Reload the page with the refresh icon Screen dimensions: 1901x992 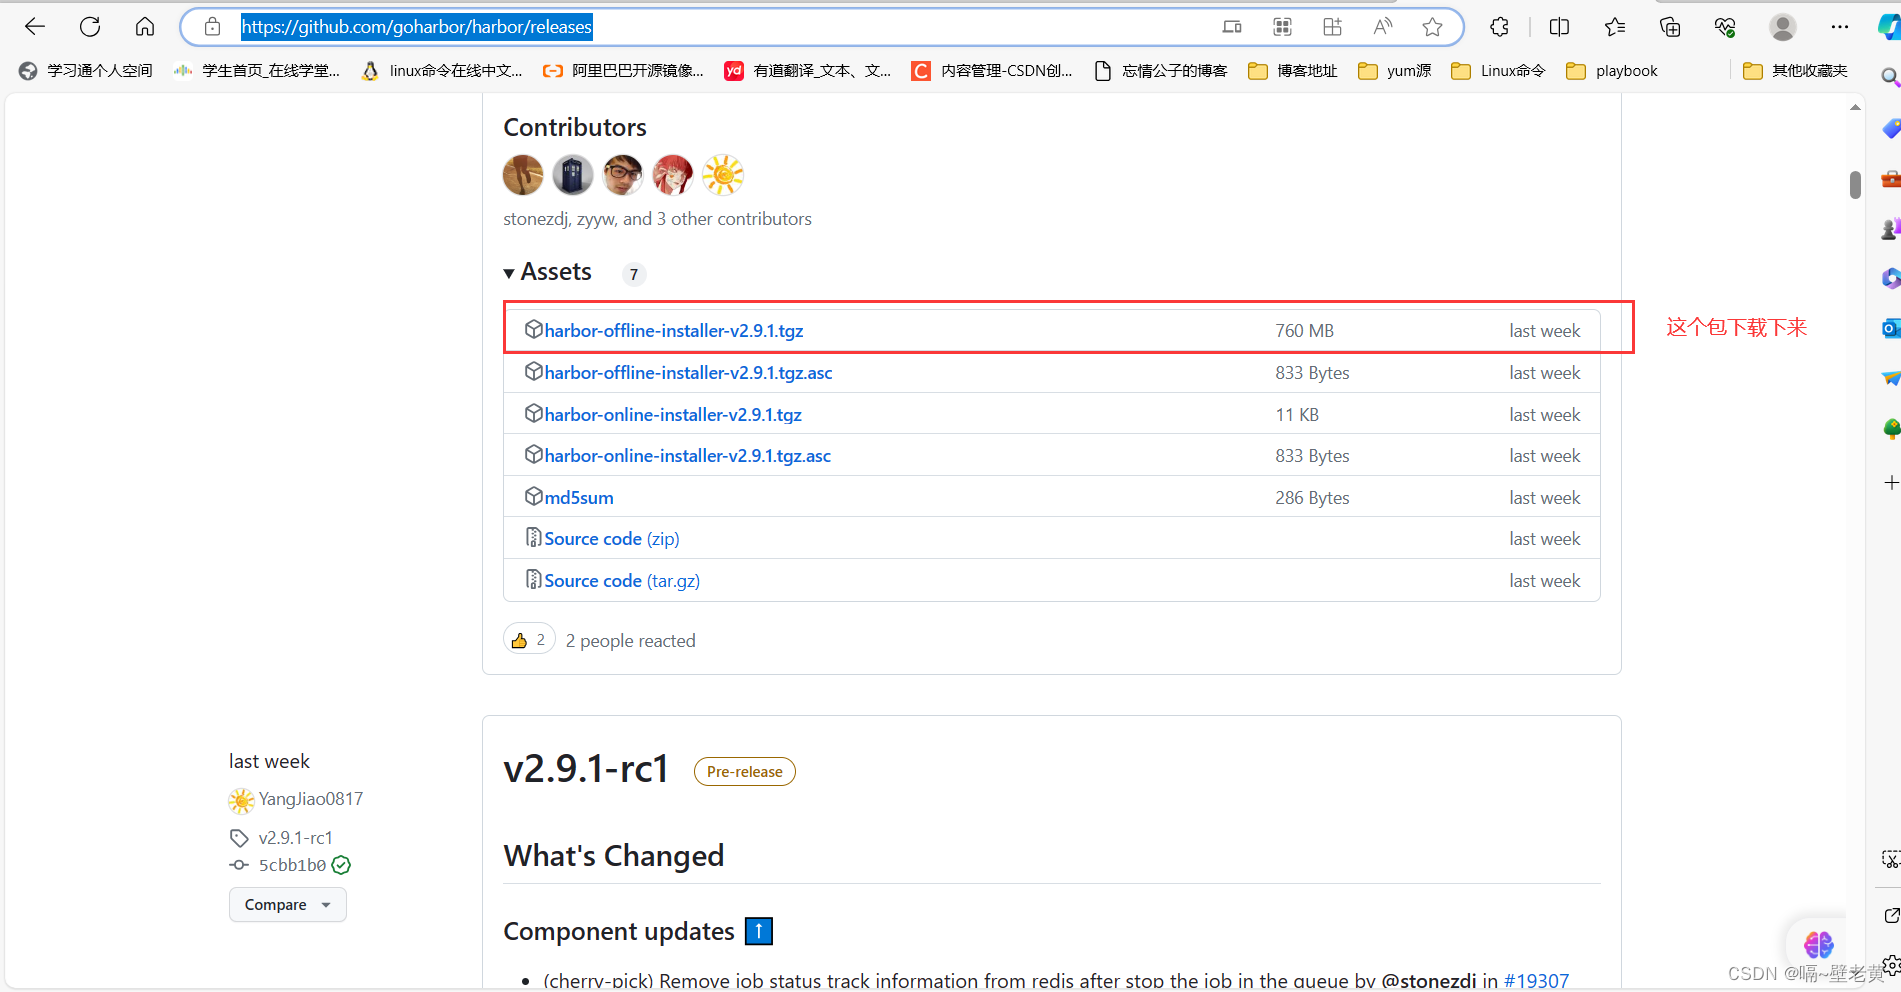pyautogui.click(x=90, y=27)
